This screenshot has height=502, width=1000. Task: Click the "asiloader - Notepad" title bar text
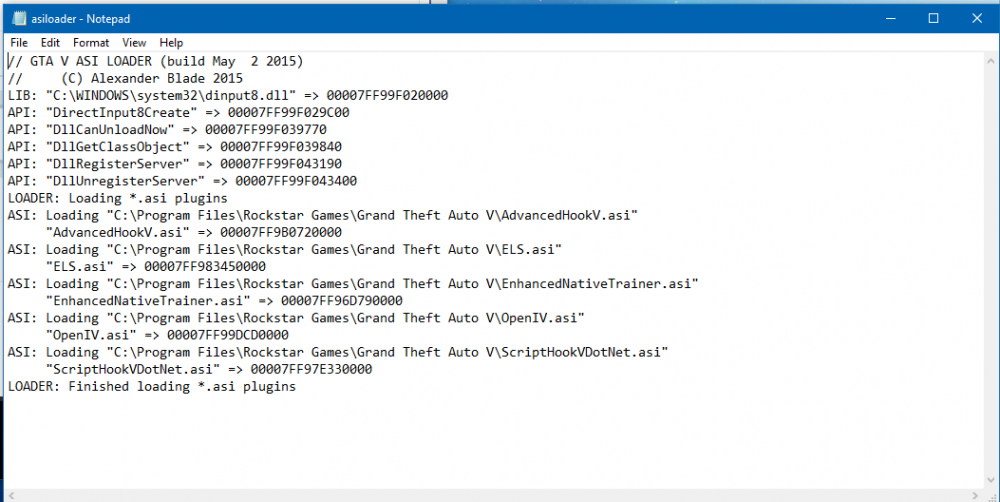(80, 19)
